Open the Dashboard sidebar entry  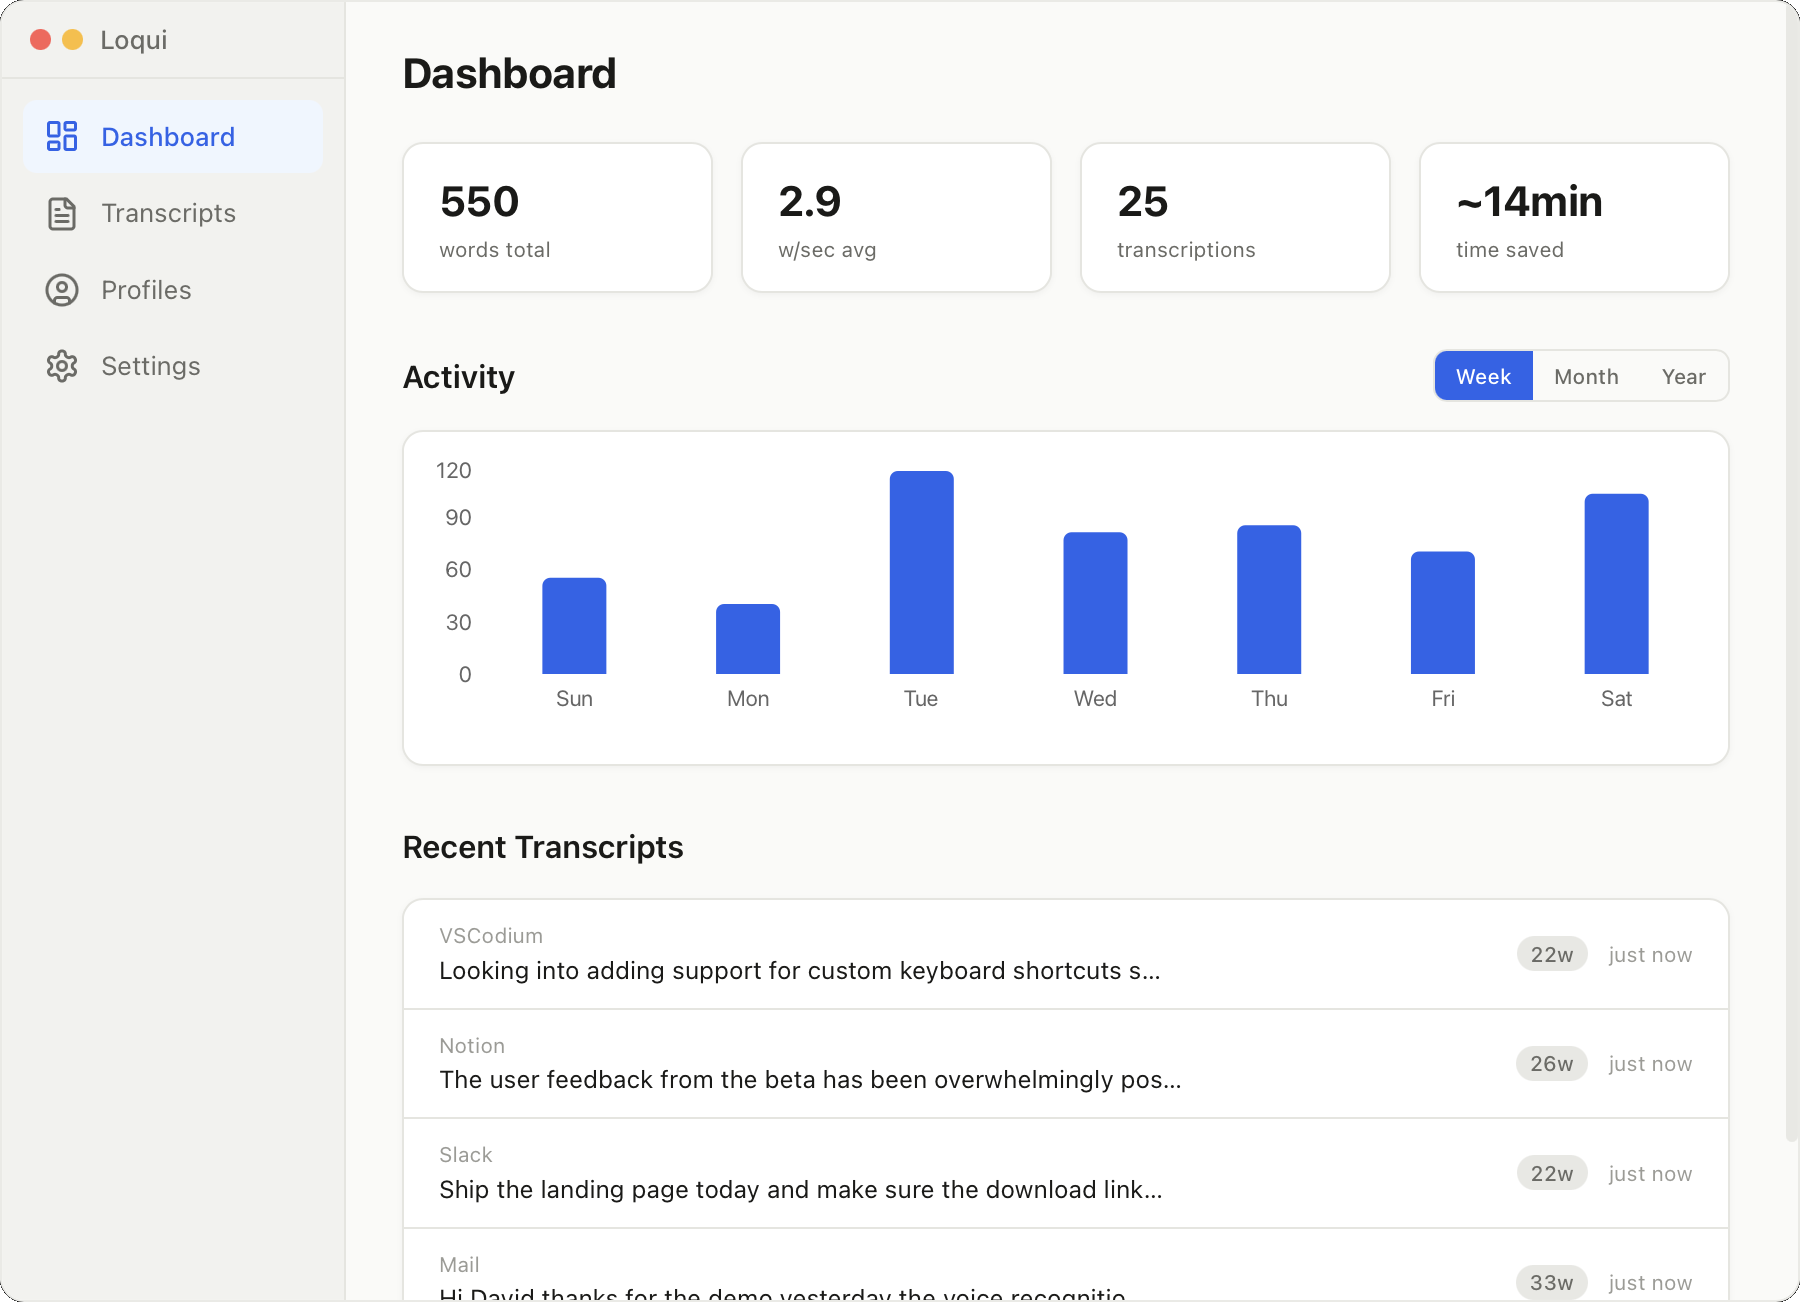coord(167,137)
